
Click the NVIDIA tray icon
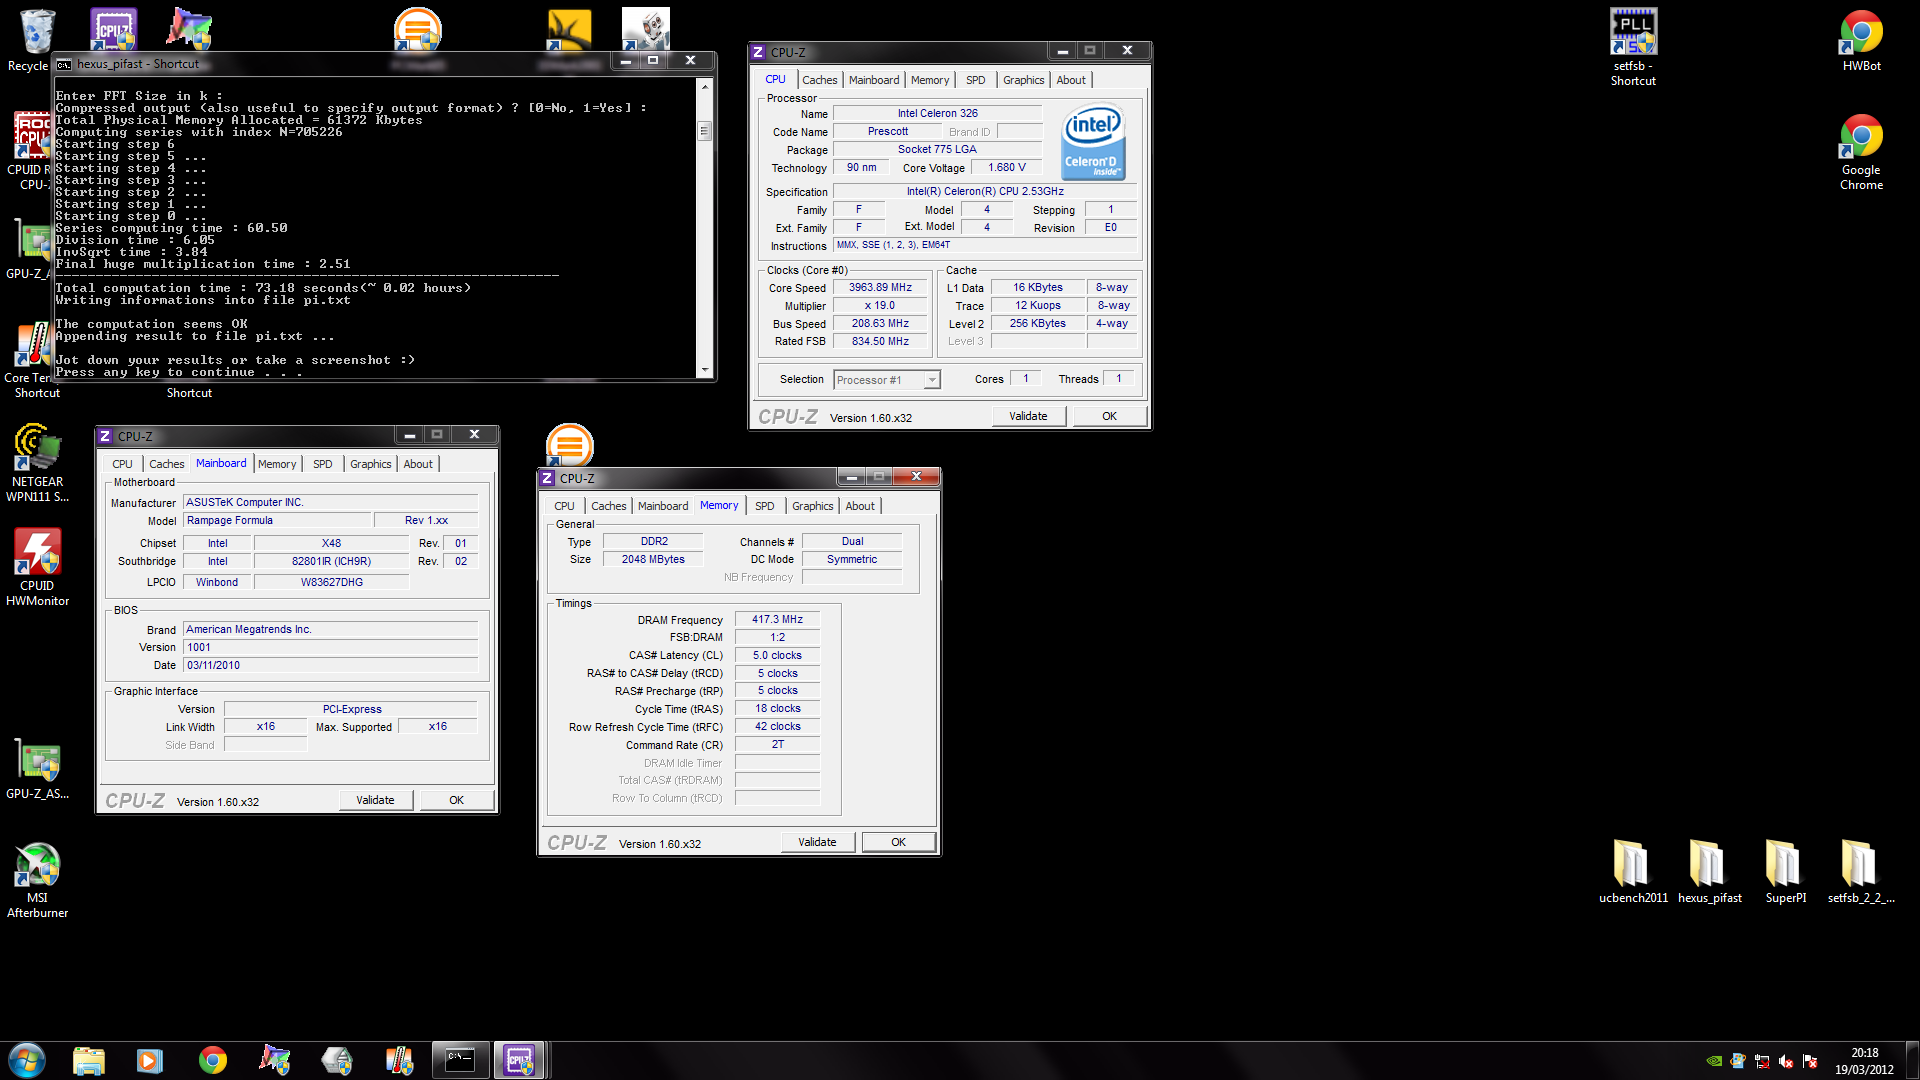click(1714, 1061)
